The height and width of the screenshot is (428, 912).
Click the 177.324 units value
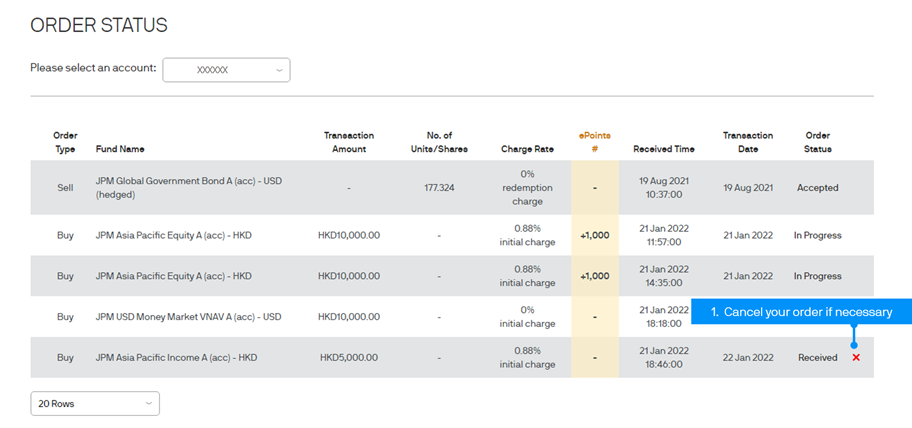pos(439,188)
